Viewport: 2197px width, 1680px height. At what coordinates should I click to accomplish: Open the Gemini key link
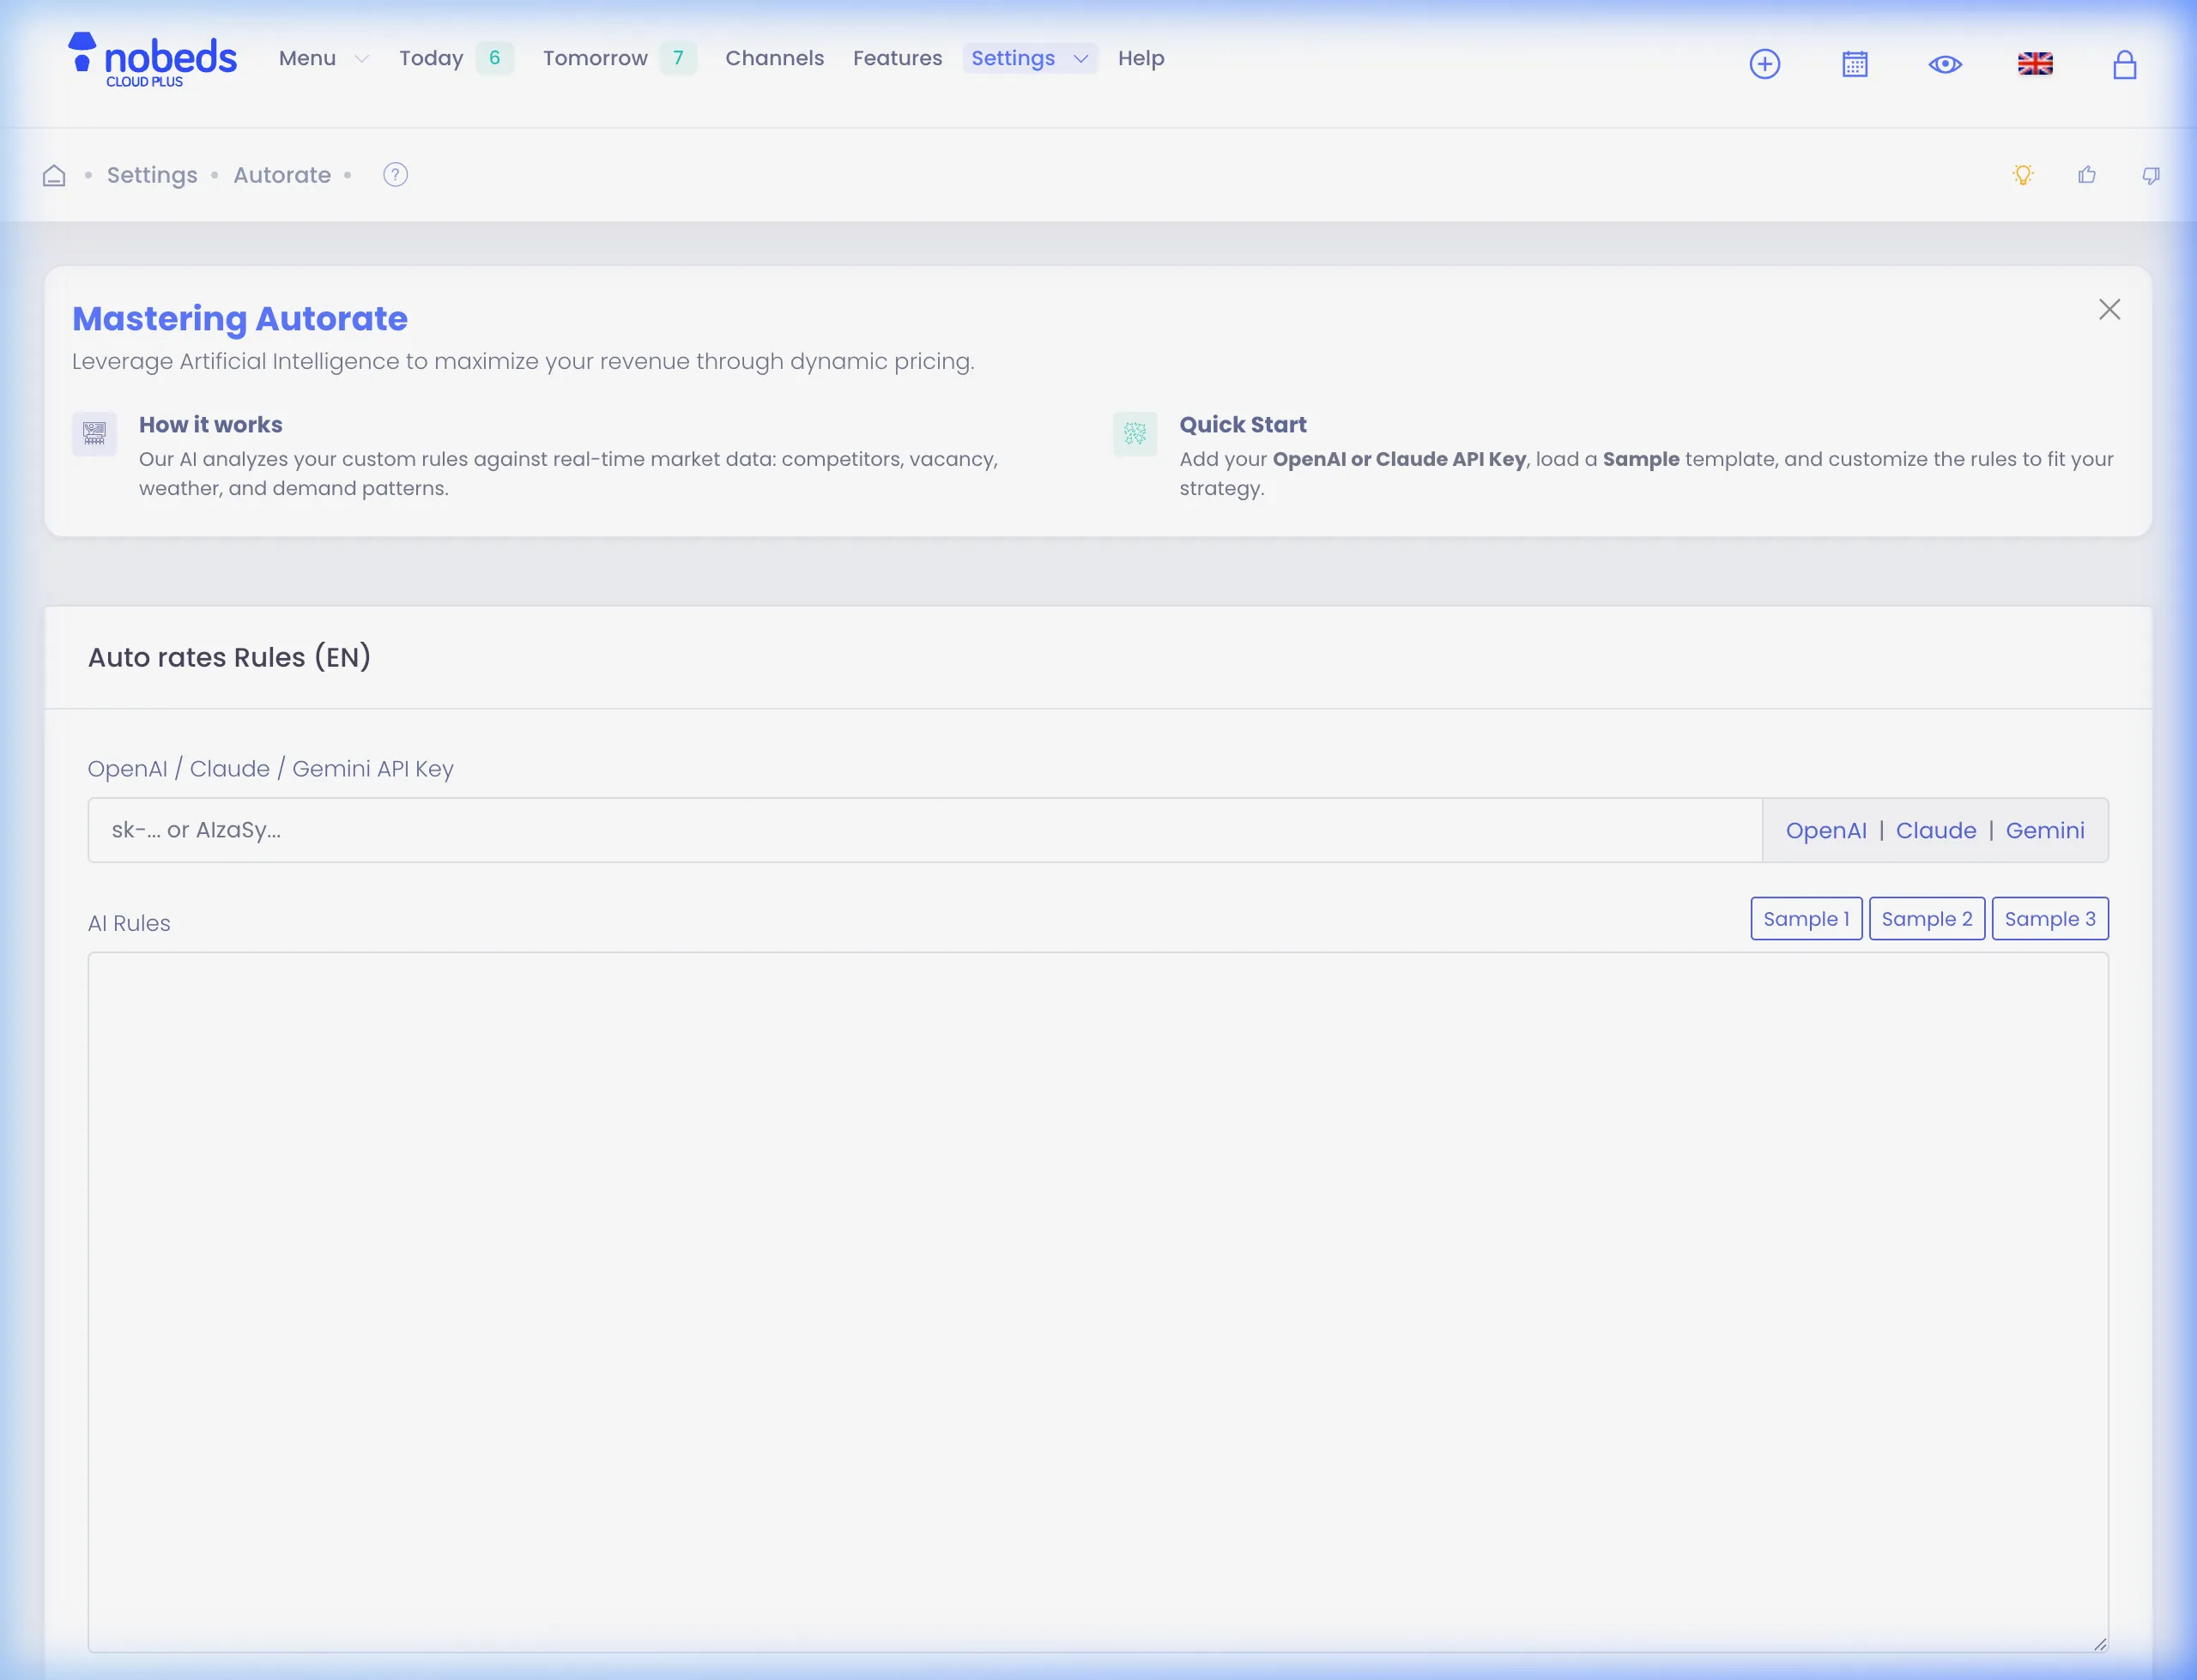2044,830
